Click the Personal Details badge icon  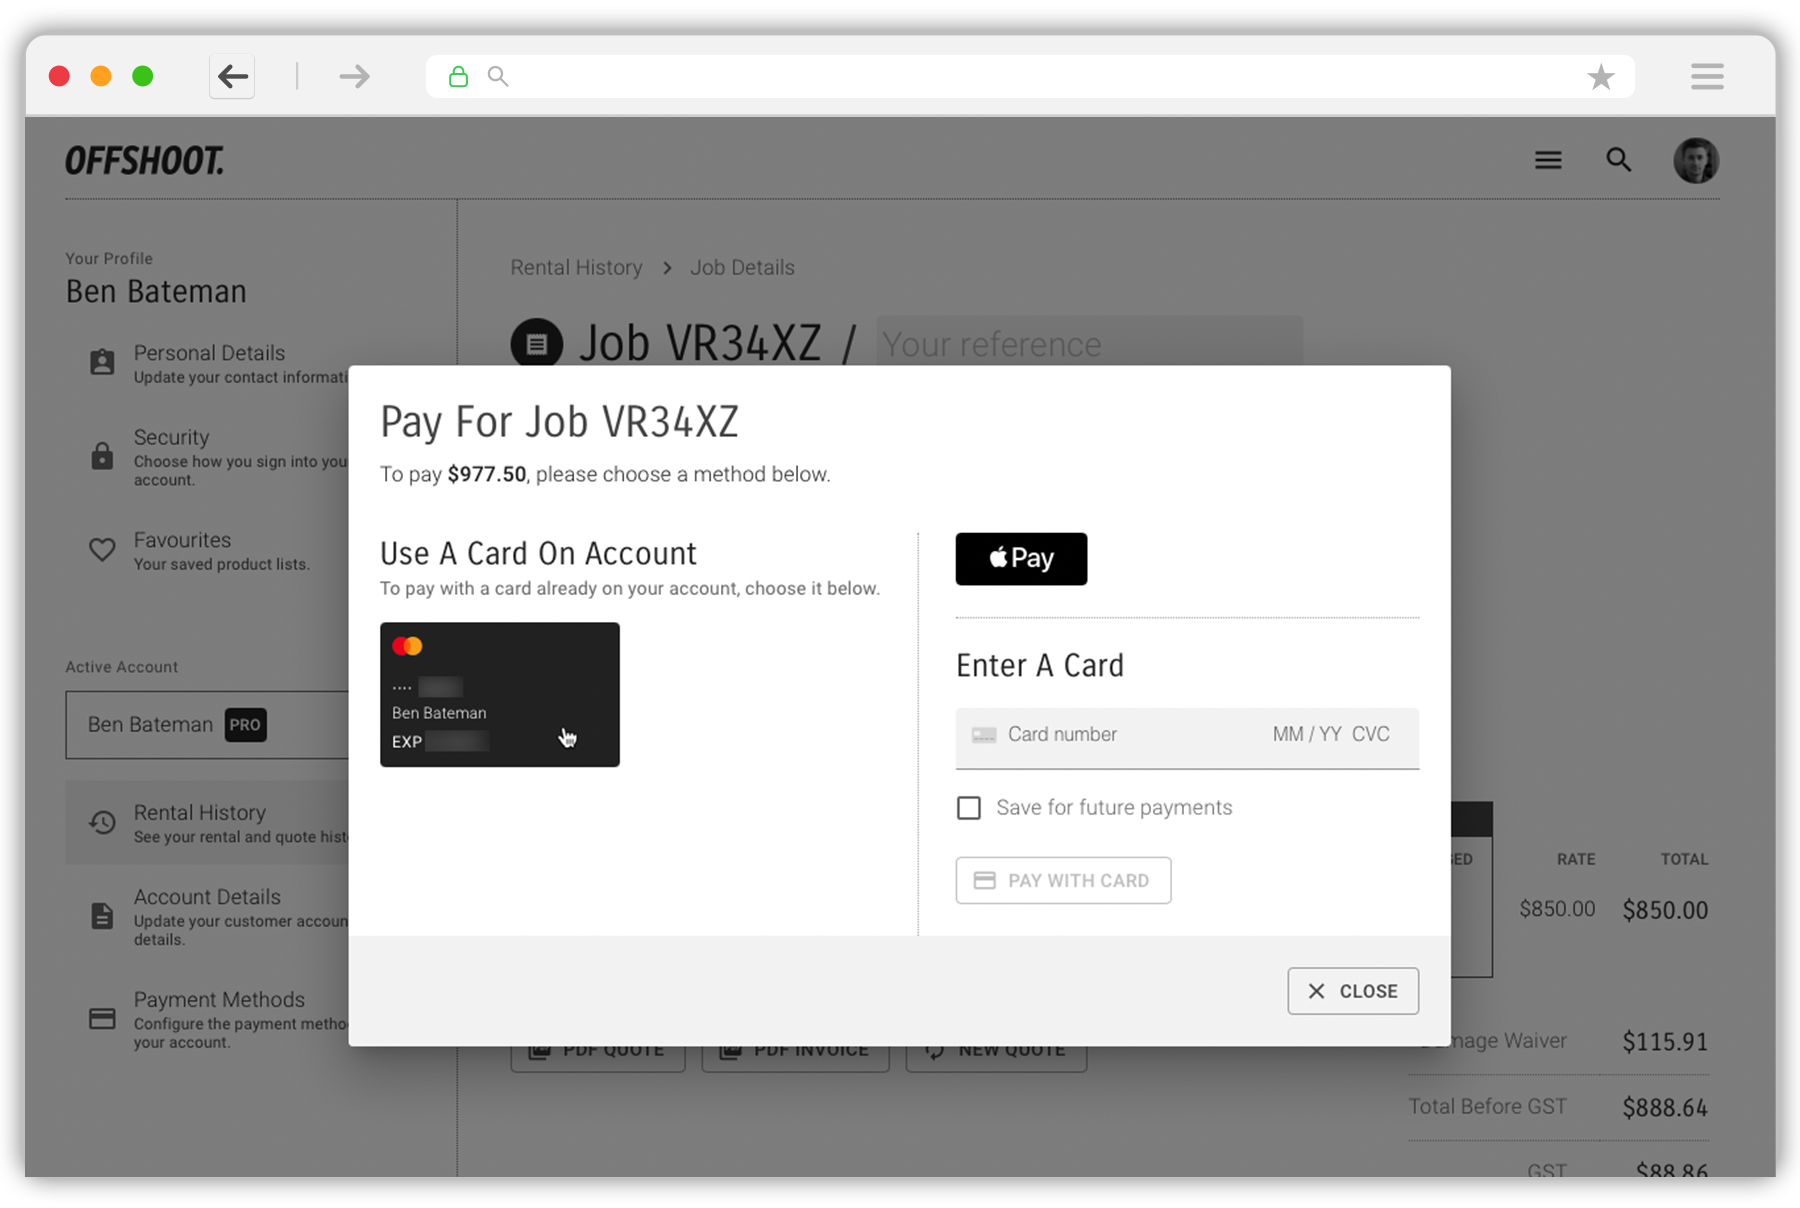tap(102, 362)
